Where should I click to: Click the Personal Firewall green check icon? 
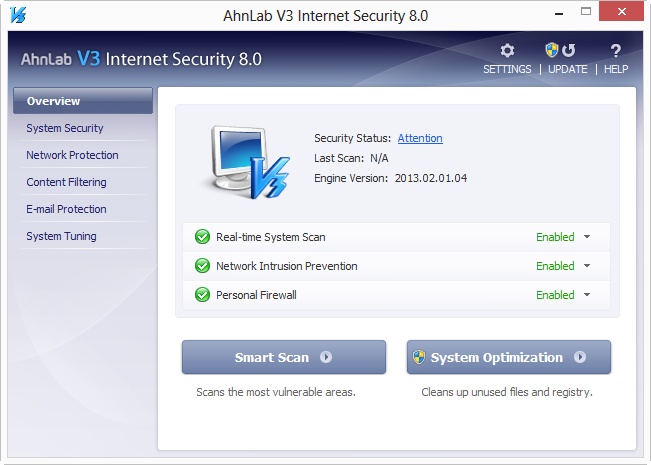(201, 295)
